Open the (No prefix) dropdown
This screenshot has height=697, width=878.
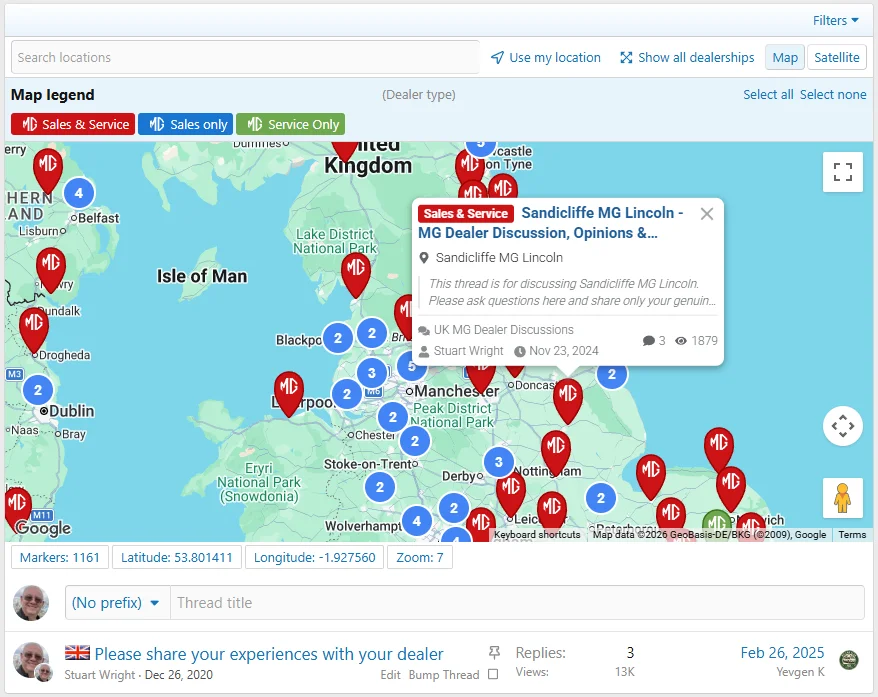(x=117, y=603)
